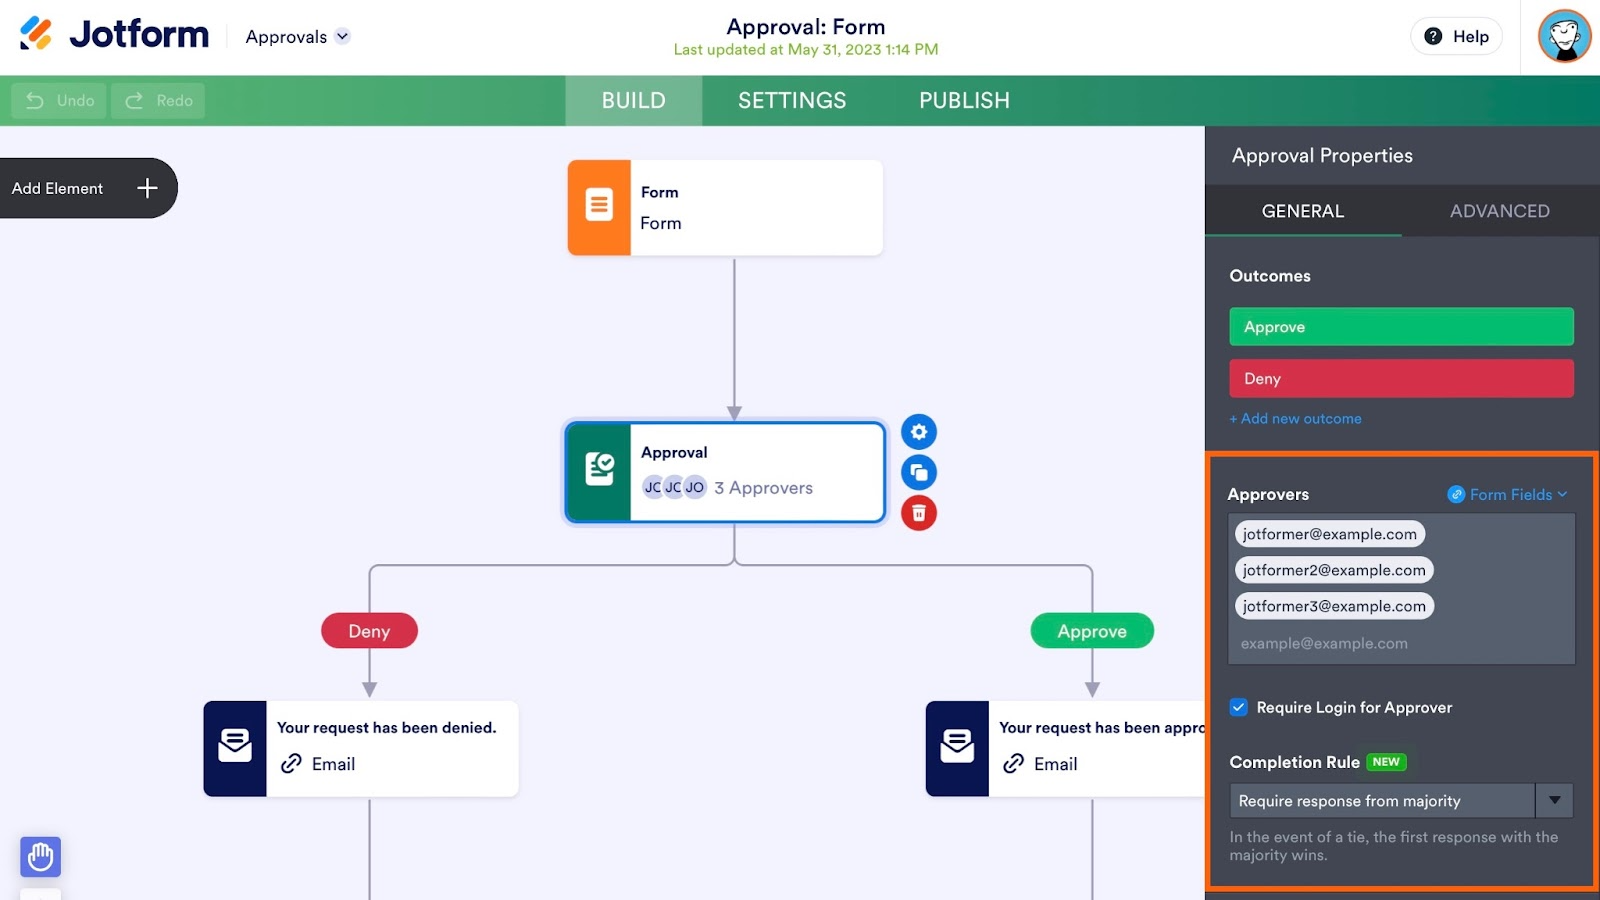Click the link icon on denied Email card
The image size is (1600, 900).
pos(291,764)
